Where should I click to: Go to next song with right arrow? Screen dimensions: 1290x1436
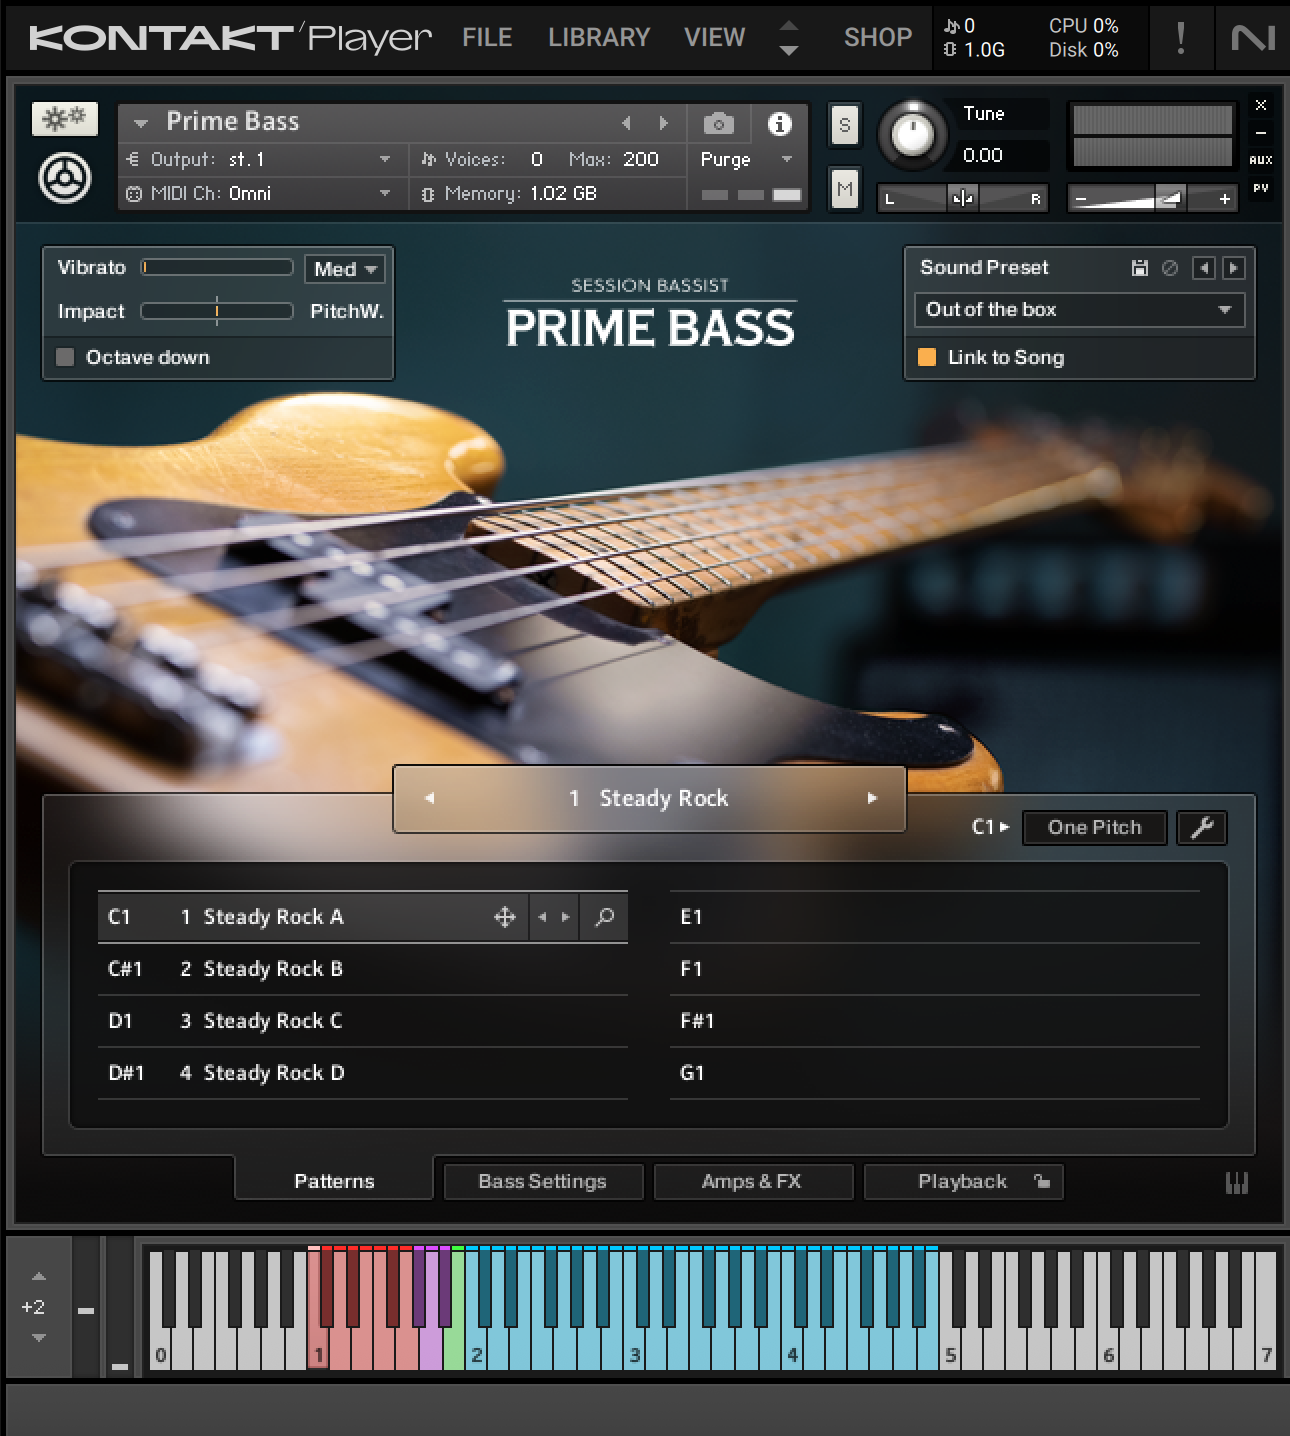(x=872, y=798)
